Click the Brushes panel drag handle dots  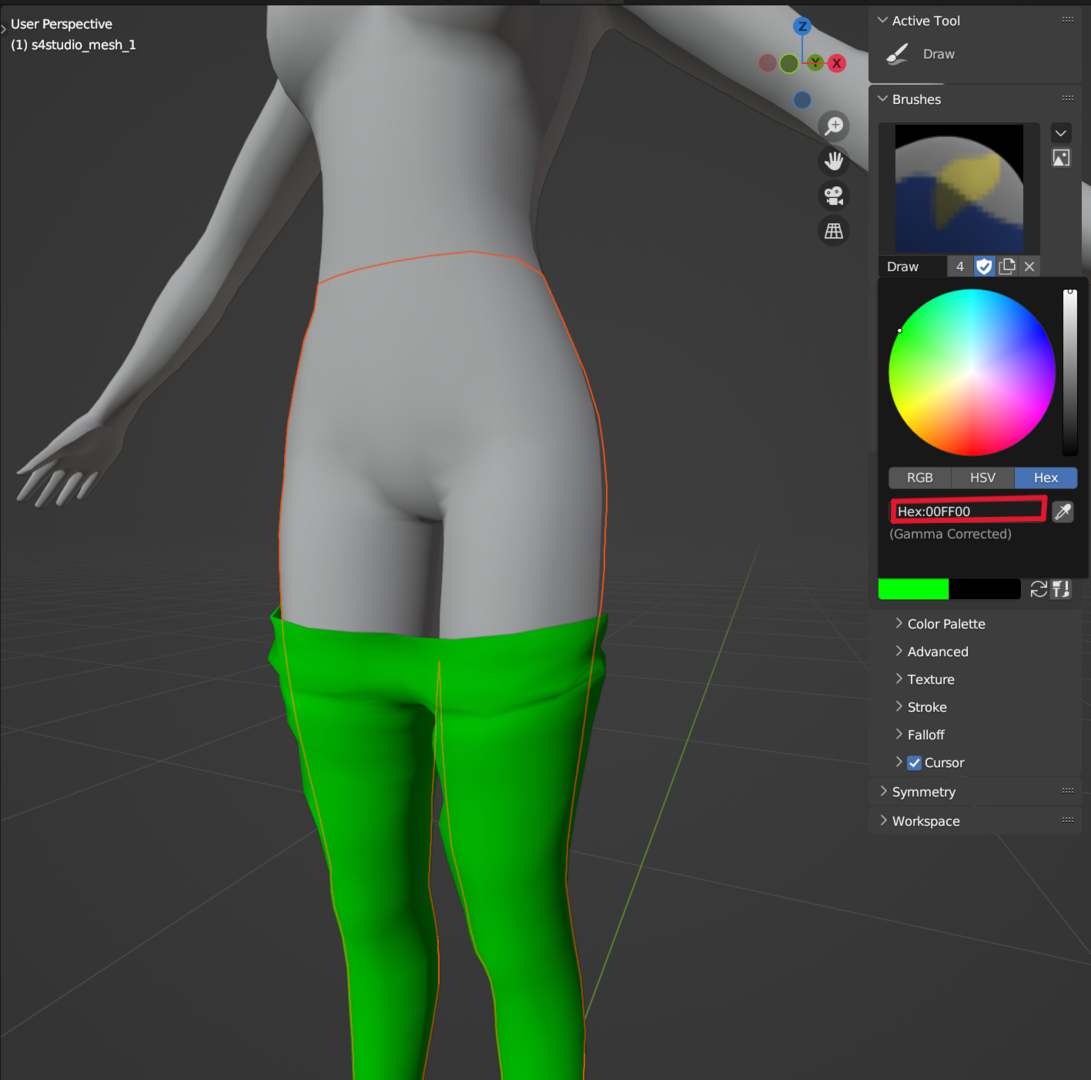pyautogui.click(x=1067, y=98)
